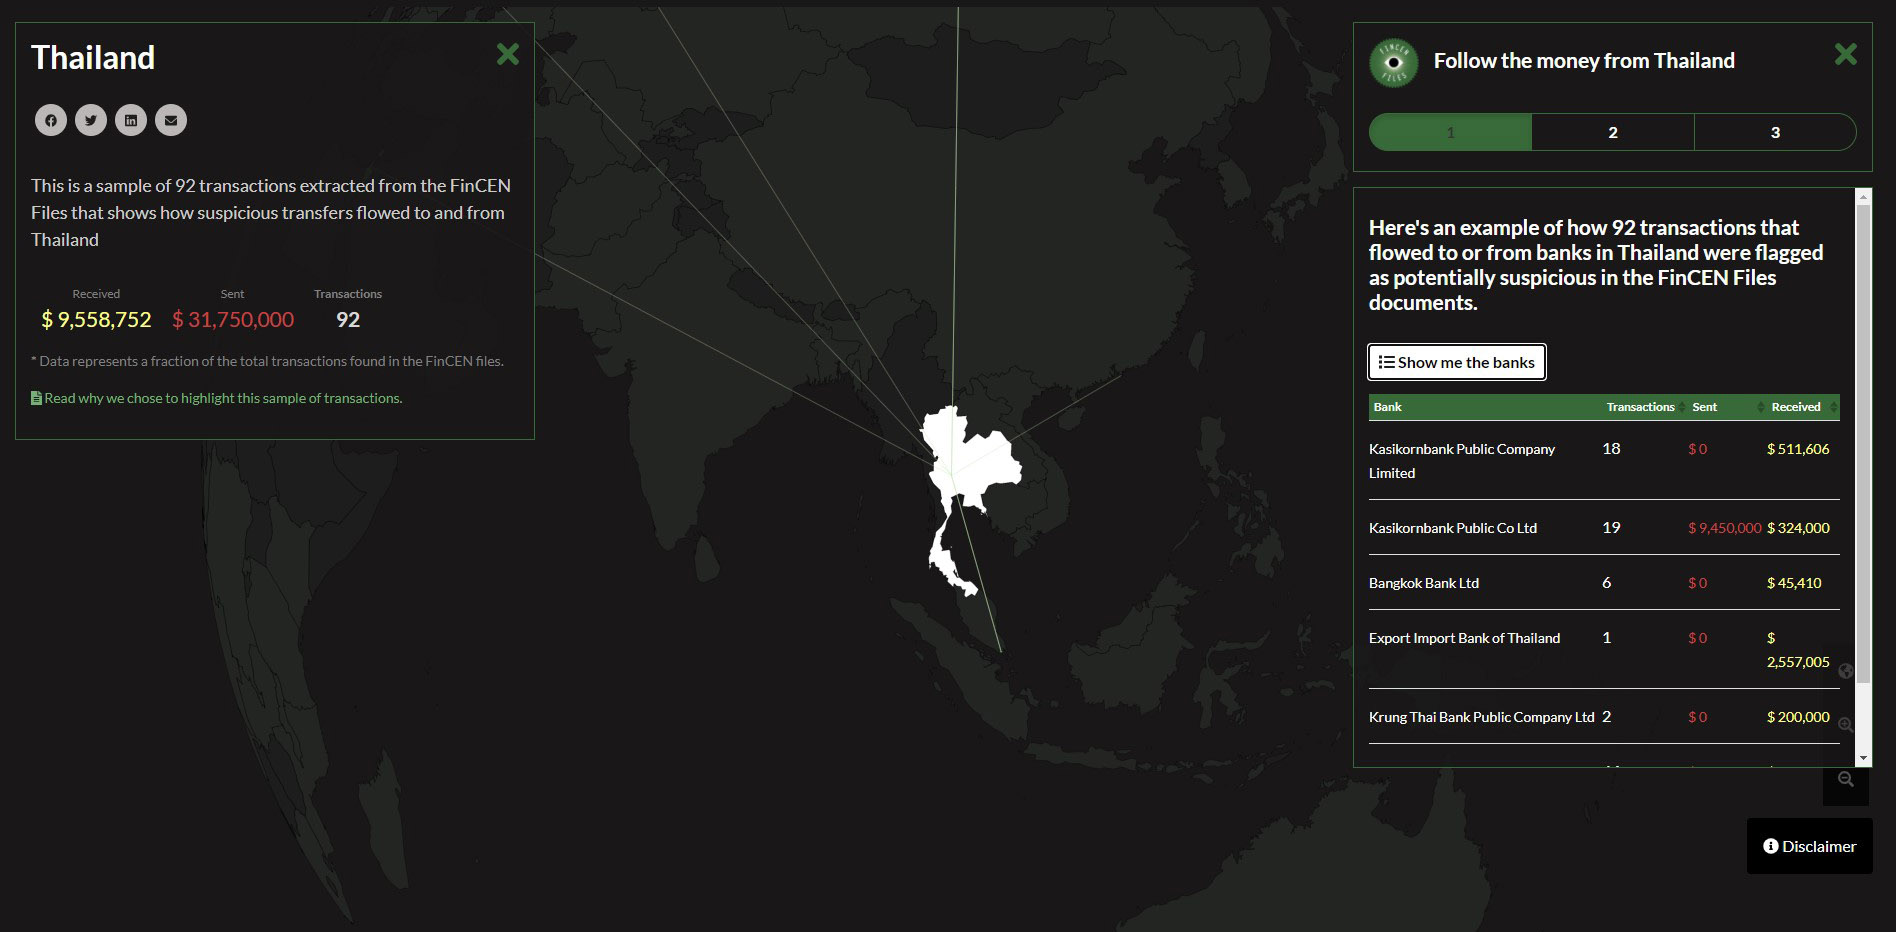Close the Thailand info panel
Image resolution: width=1896 pixels, height=932 pixels.
[508, 54]
